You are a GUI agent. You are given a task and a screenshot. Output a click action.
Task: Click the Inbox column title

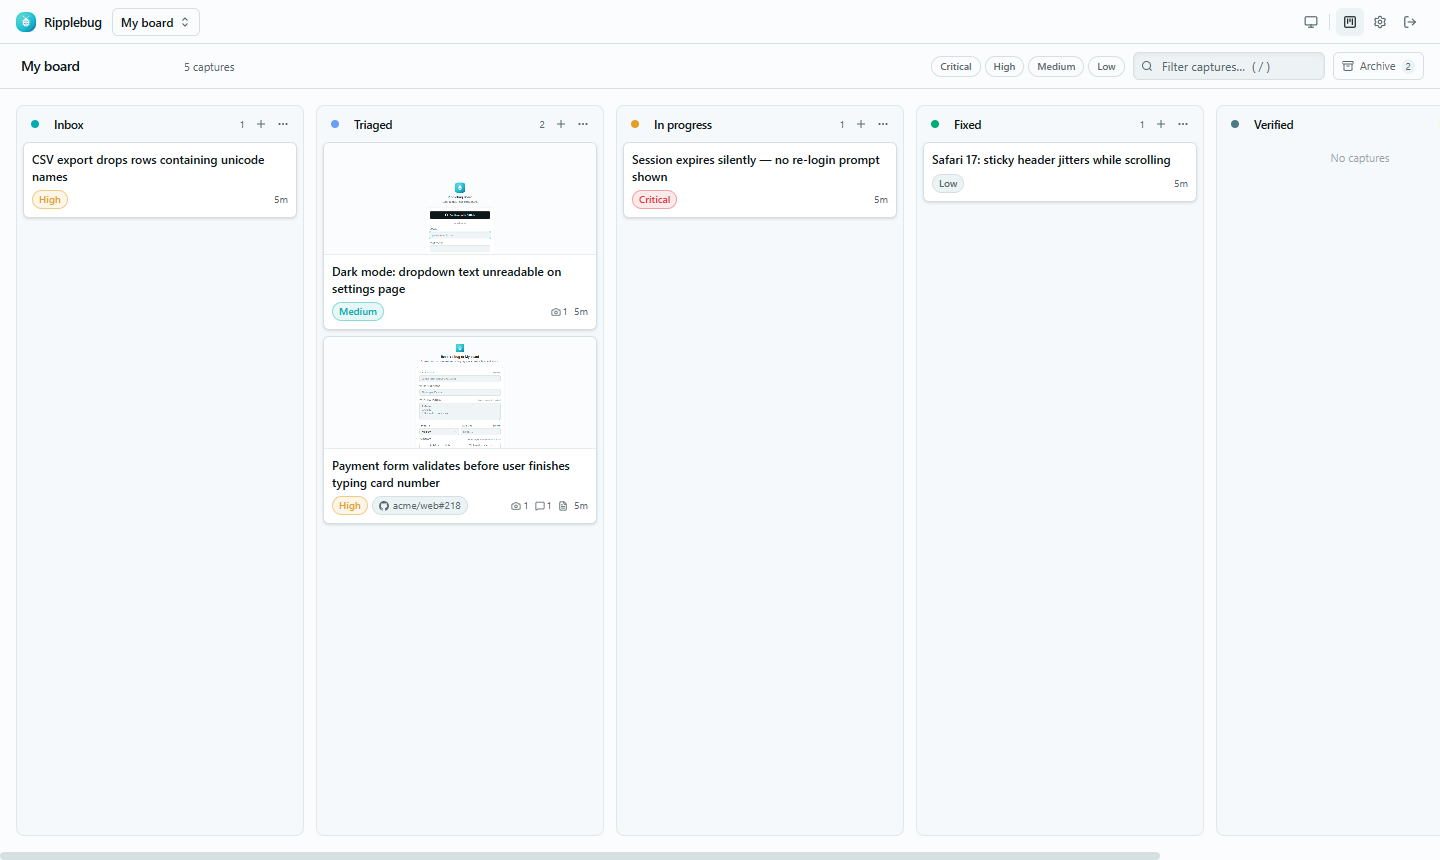click(x=69, y=125)
